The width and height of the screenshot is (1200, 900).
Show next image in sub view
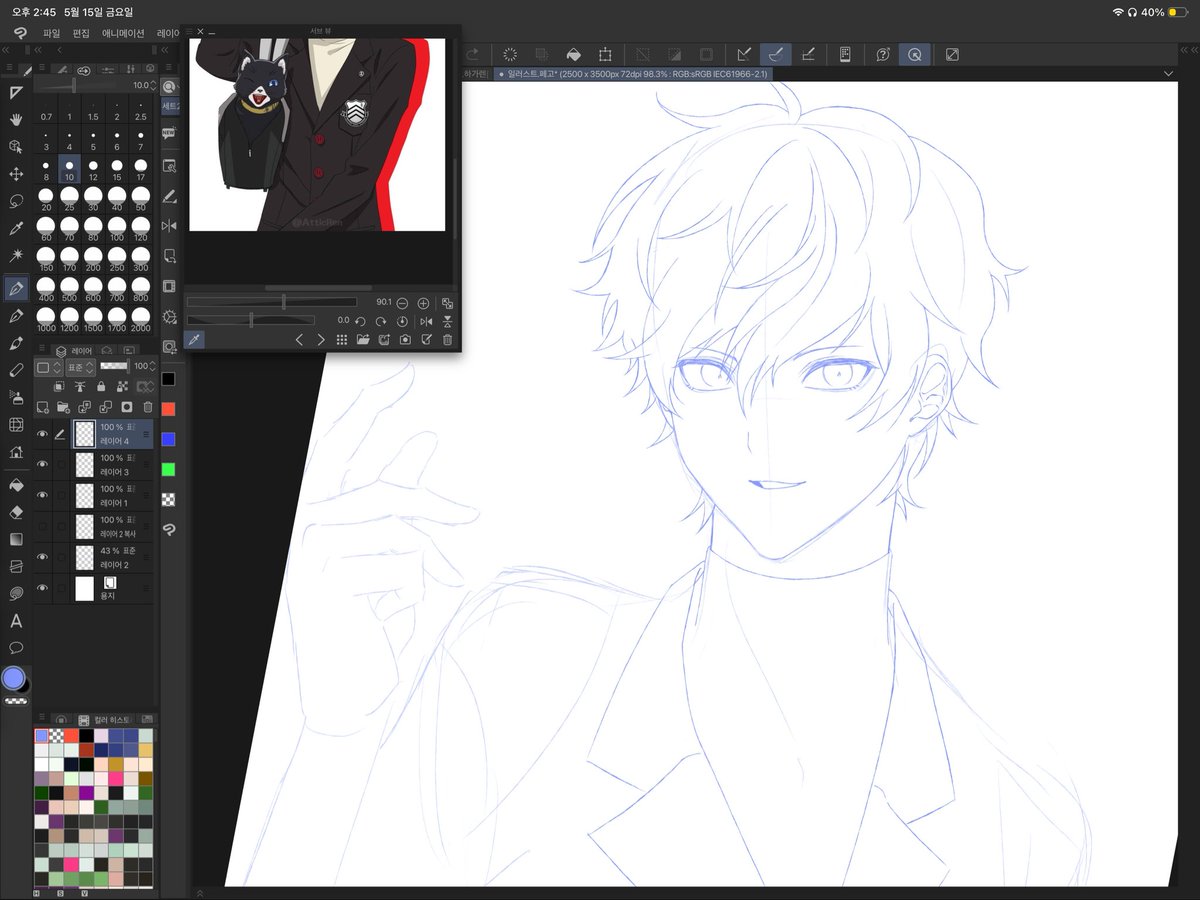point(321,340)
